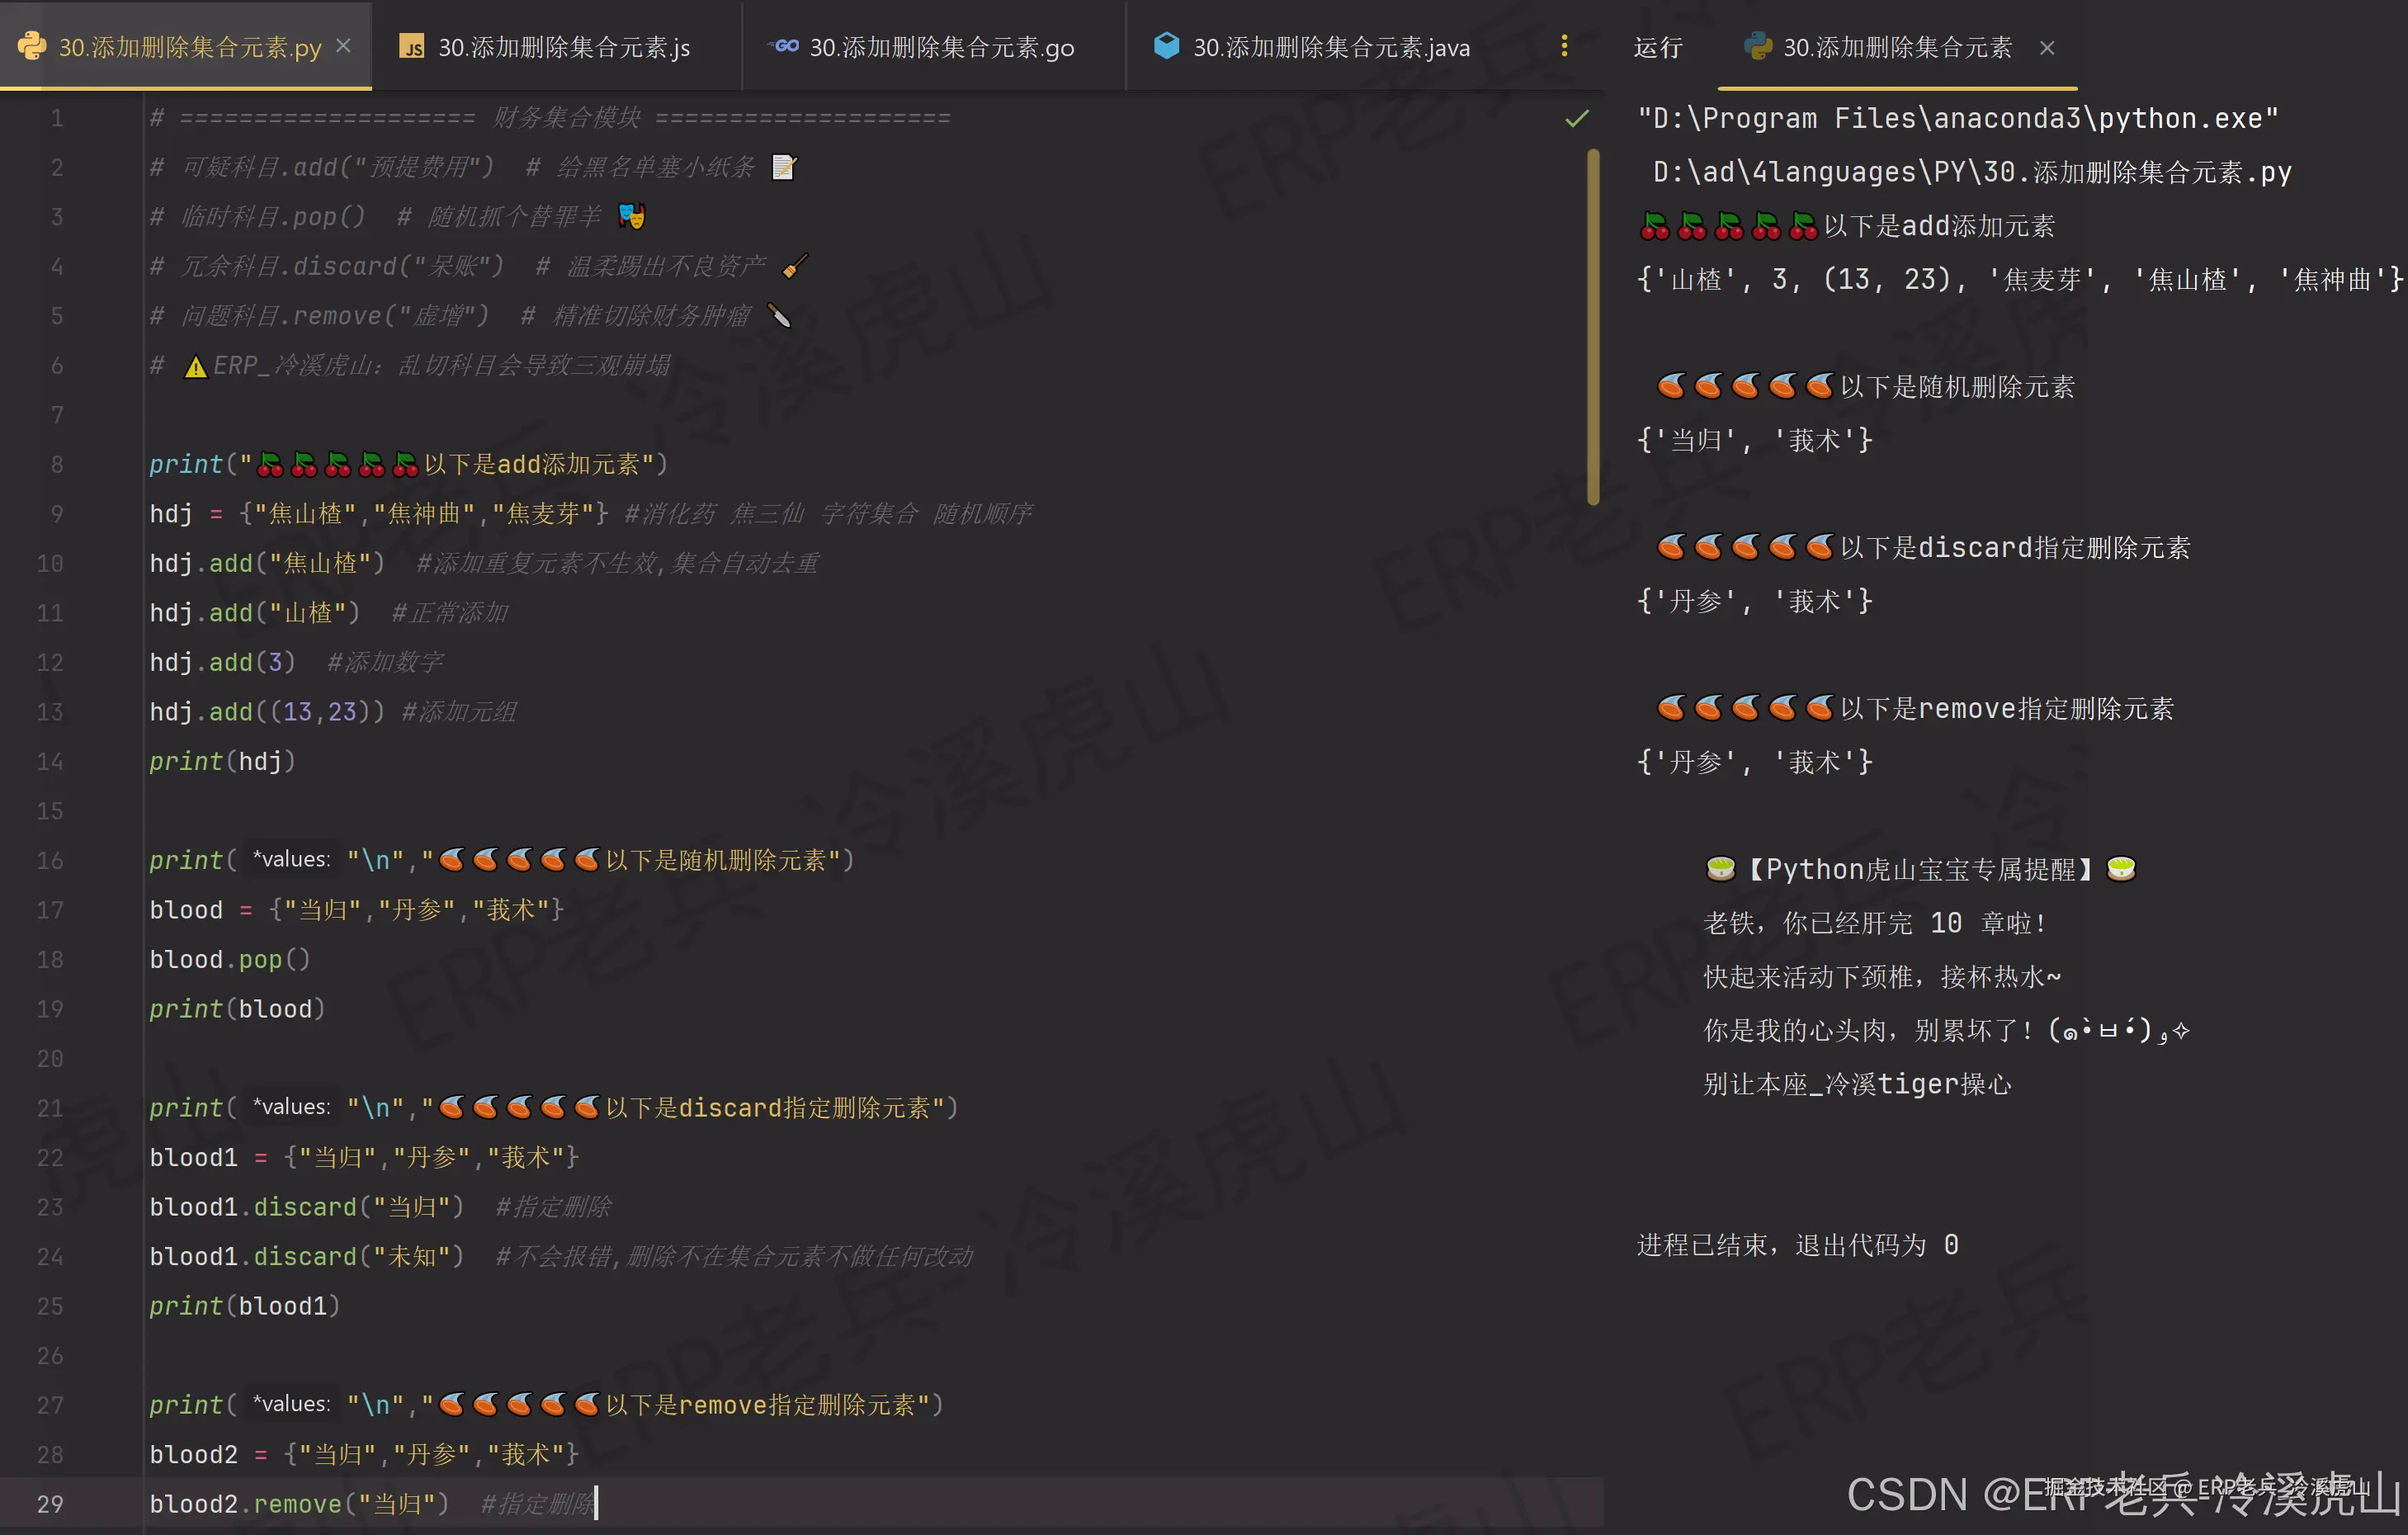The height and width of the screenshot is (1535, 2408).
Task: Click the Go gopher icon on the tab
Action: click(783, 46)
